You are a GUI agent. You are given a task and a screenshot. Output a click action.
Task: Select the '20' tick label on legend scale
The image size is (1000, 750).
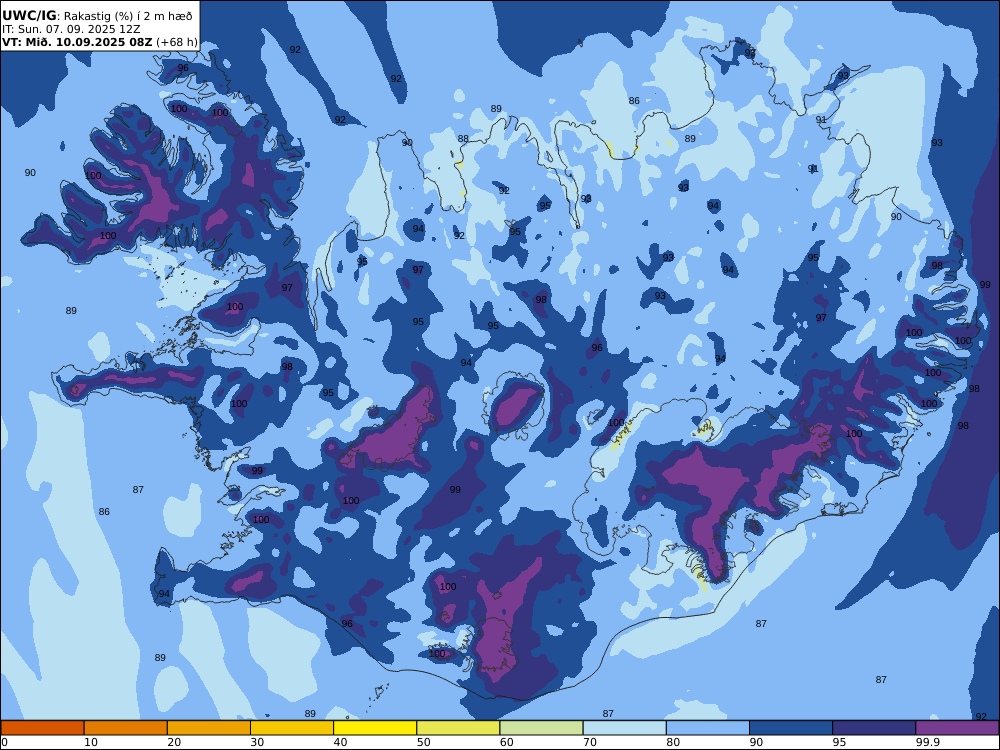174,742
